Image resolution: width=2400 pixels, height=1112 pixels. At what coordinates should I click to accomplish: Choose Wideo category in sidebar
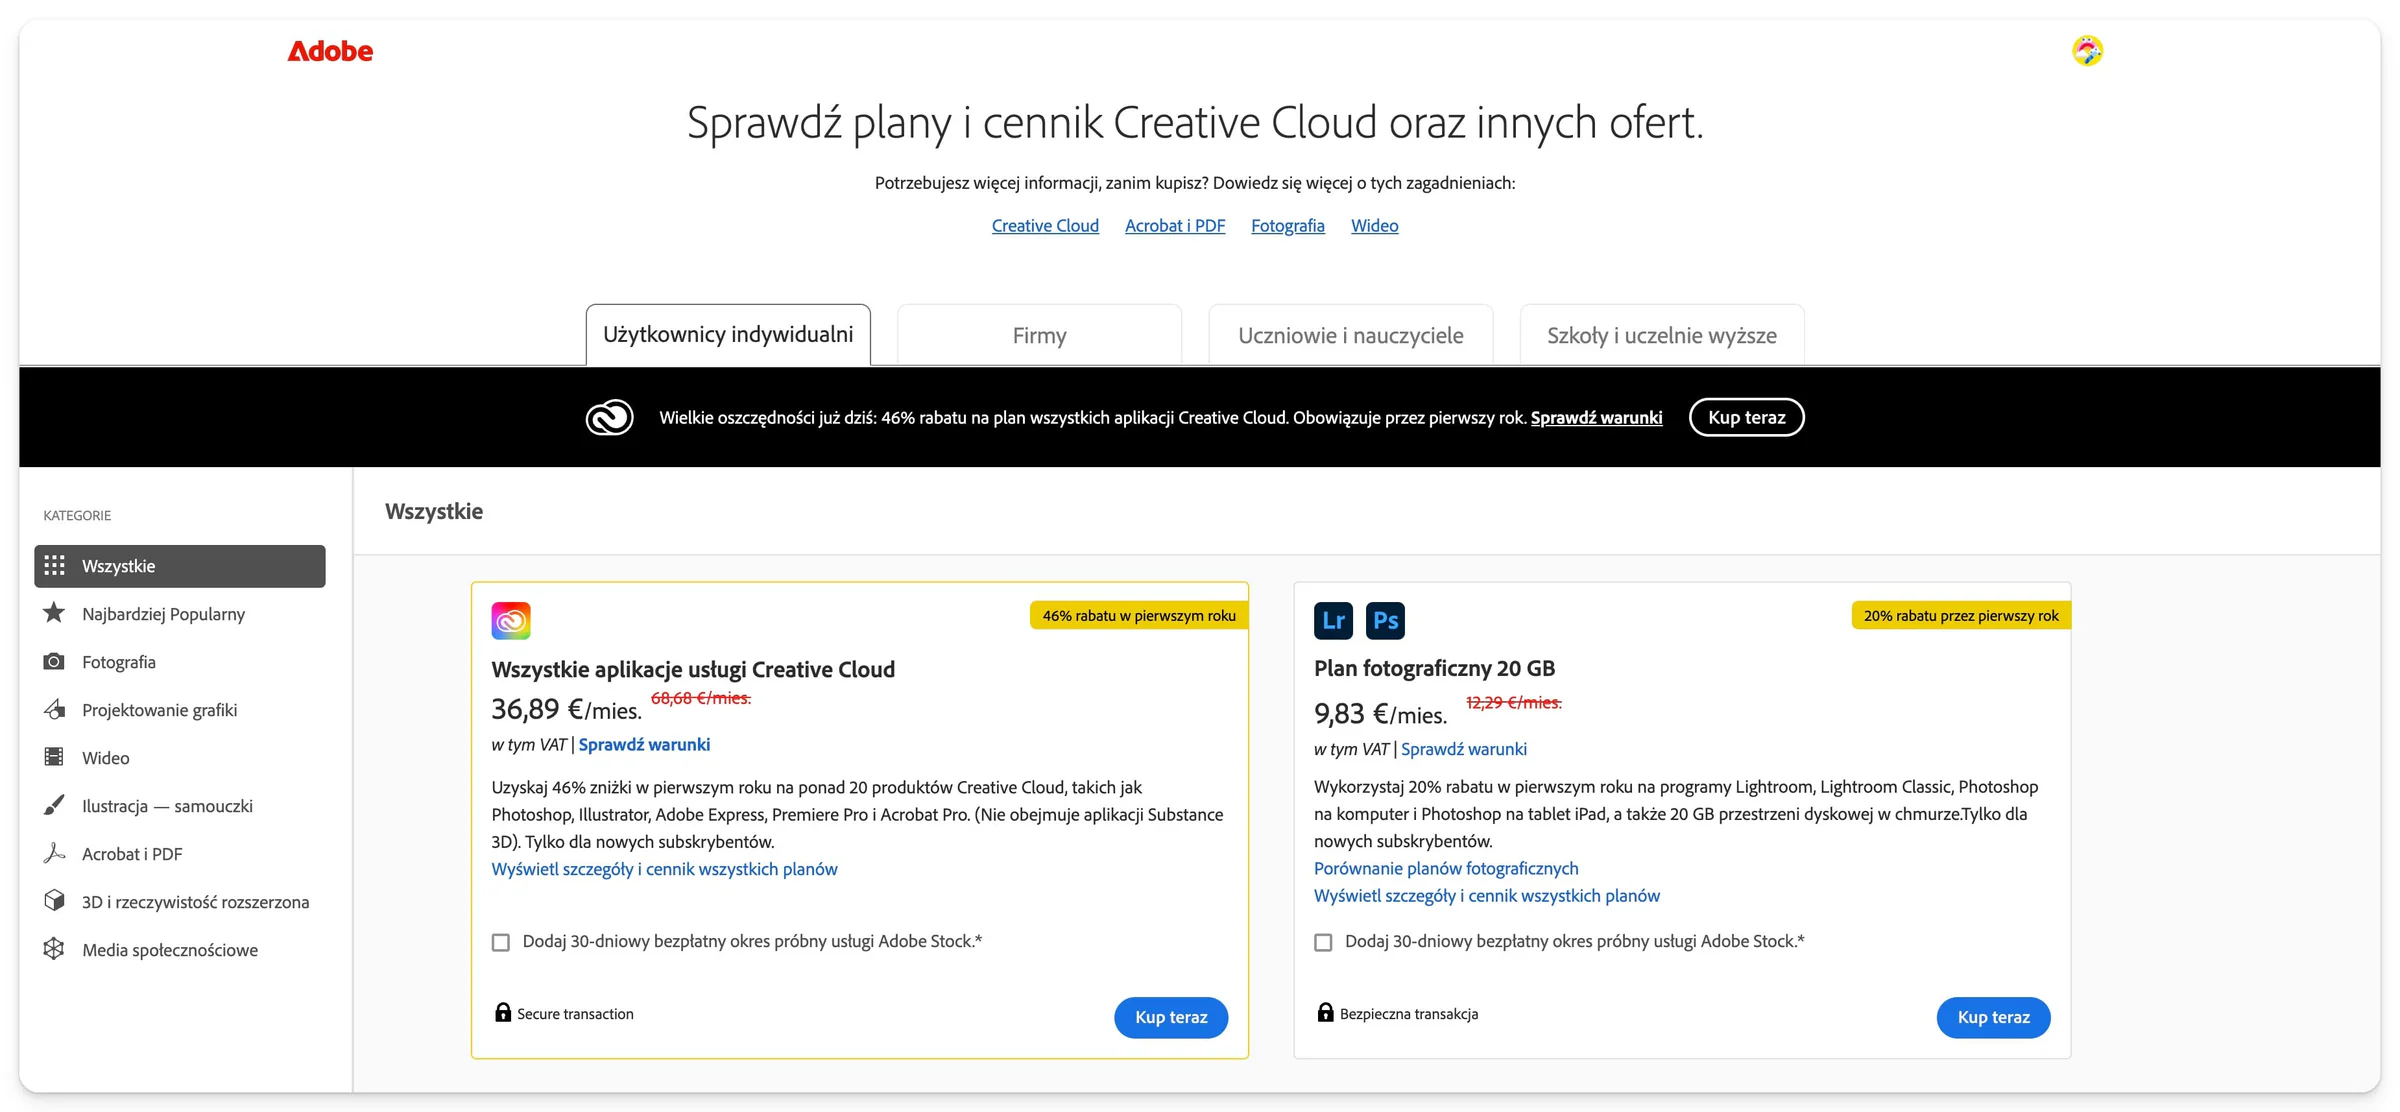(x=180, y=758)
